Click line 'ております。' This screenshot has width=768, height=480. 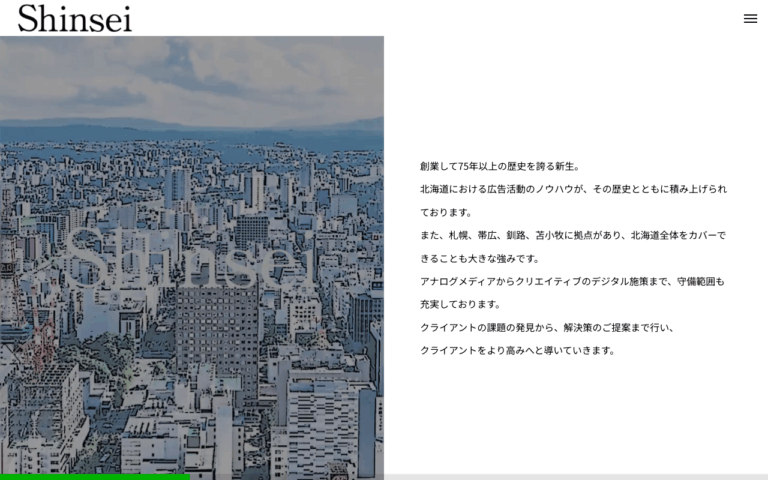pos(446,213)
